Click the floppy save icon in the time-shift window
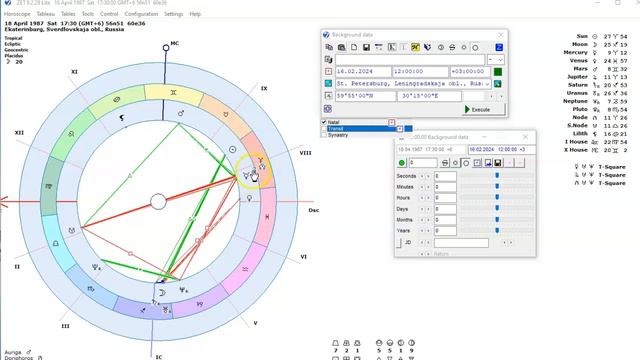This screenshot has height=360, width=640. coord(498,163)
